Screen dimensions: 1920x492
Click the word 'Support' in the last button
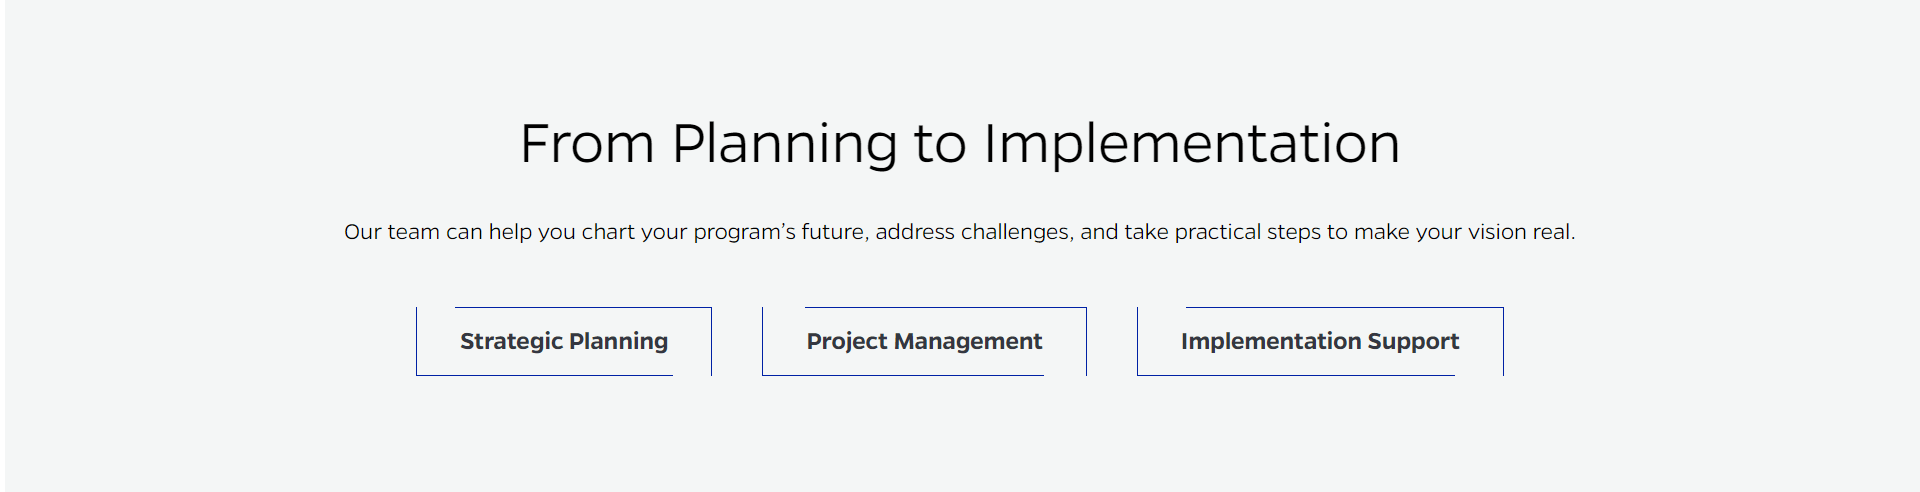[x=1413, y=341]
